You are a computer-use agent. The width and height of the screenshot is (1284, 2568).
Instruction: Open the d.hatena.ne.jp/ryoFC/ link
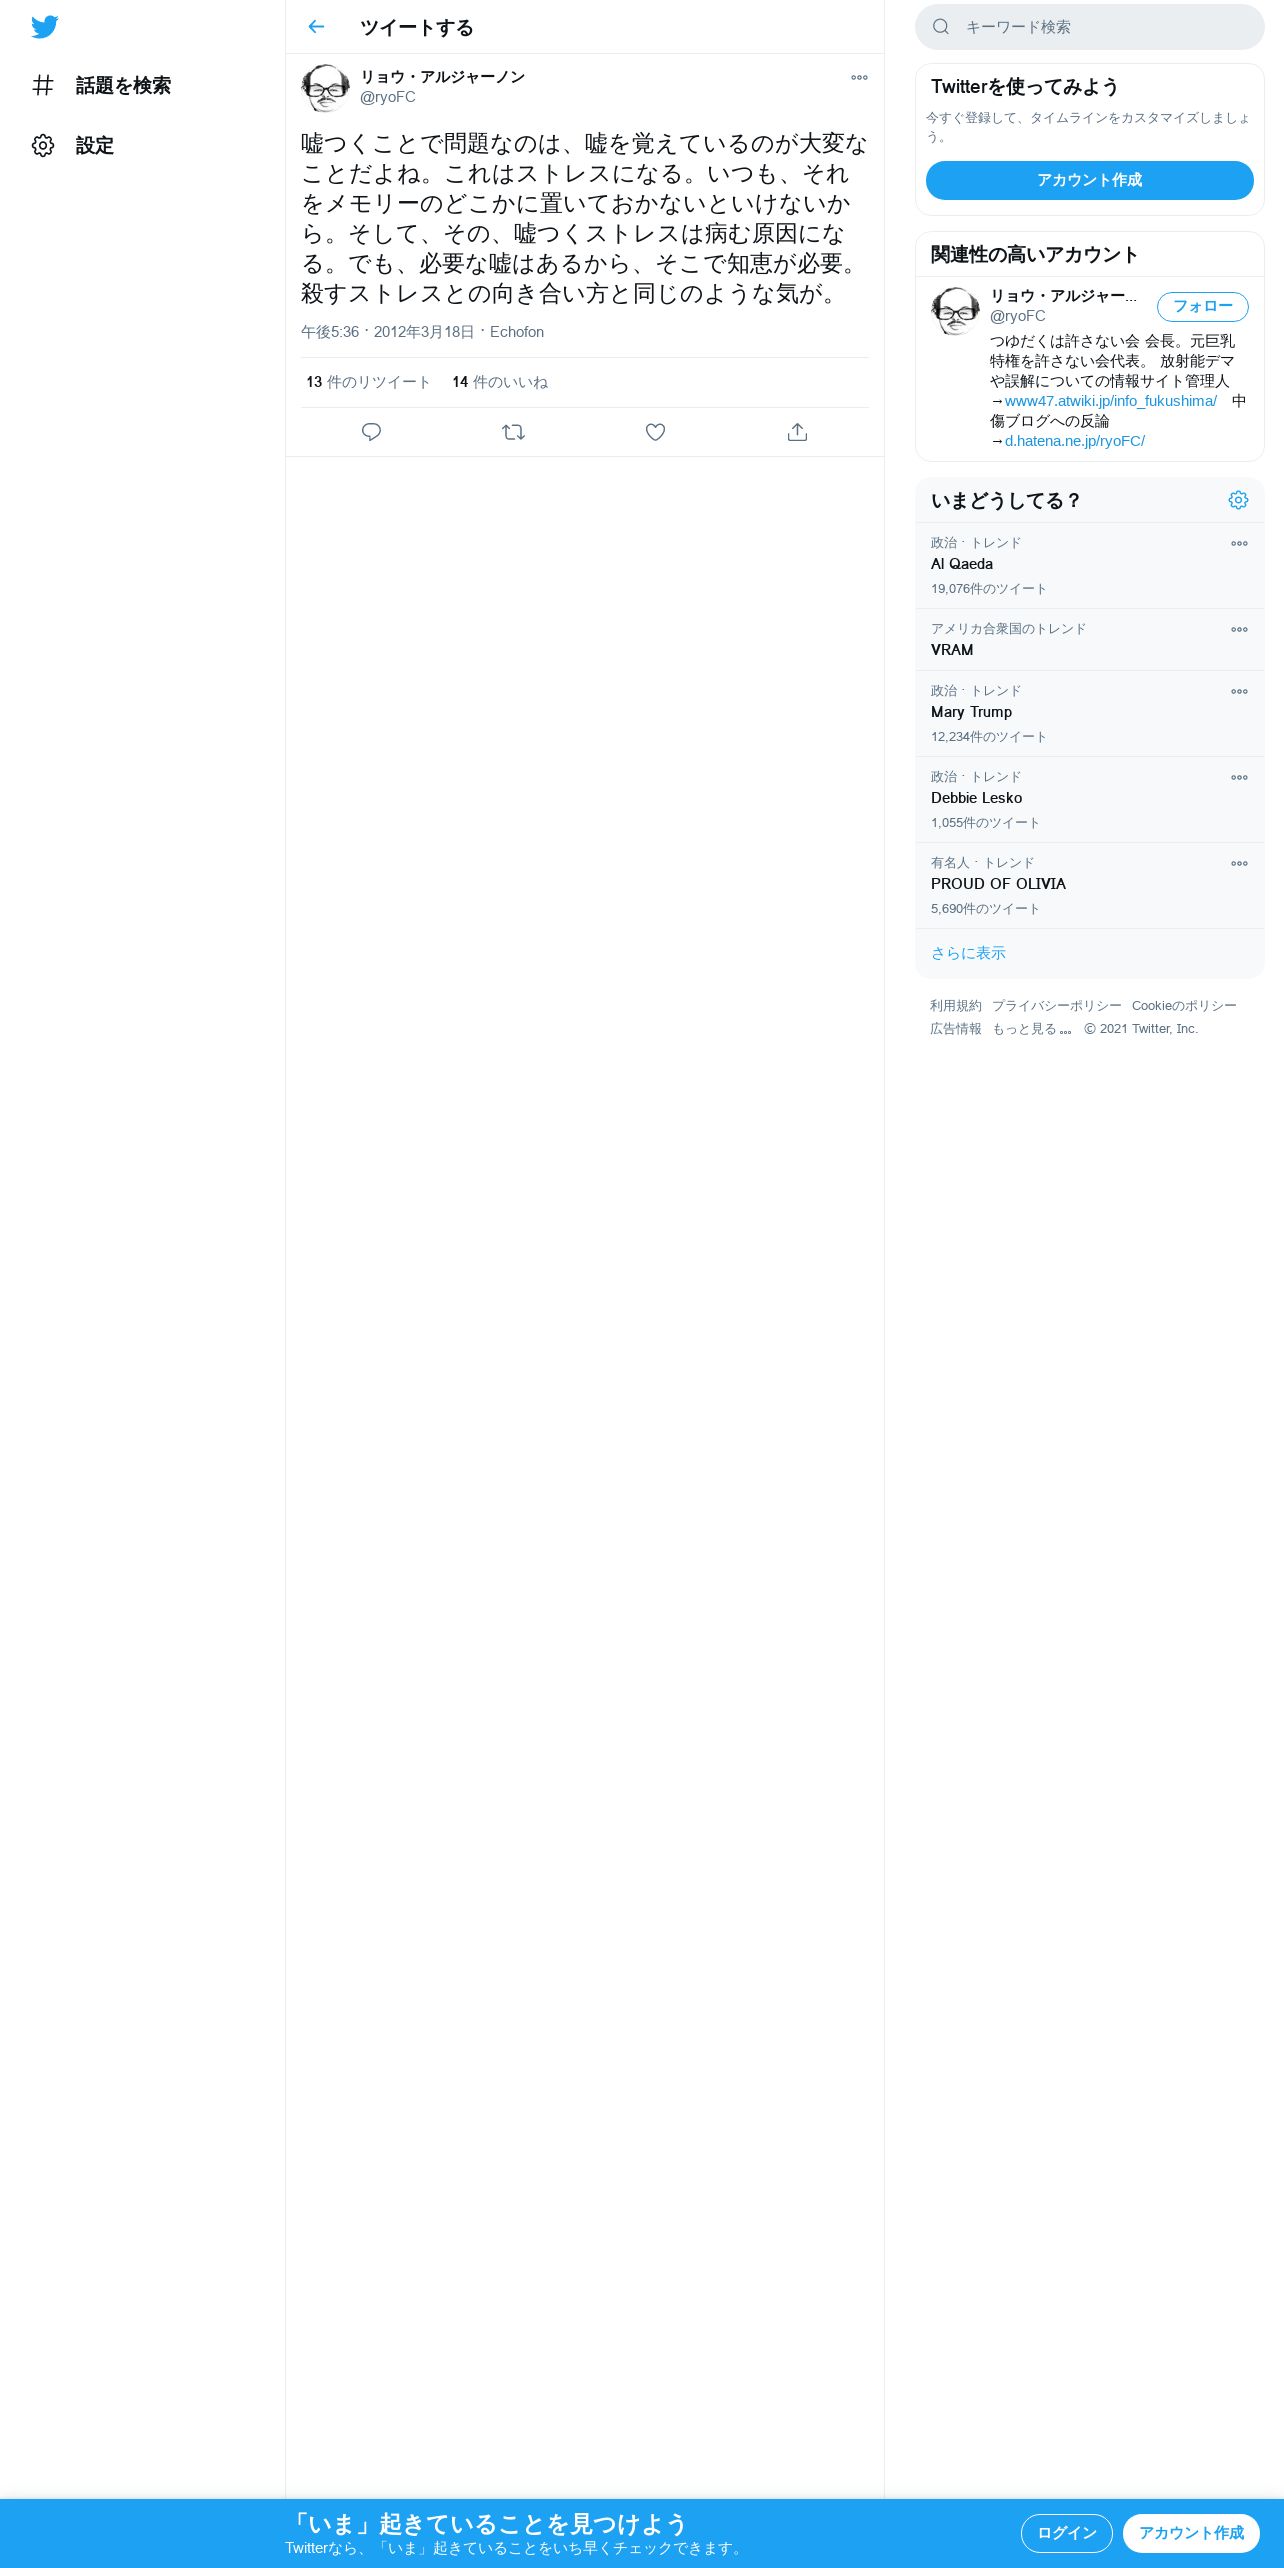tap(1074, 441)
